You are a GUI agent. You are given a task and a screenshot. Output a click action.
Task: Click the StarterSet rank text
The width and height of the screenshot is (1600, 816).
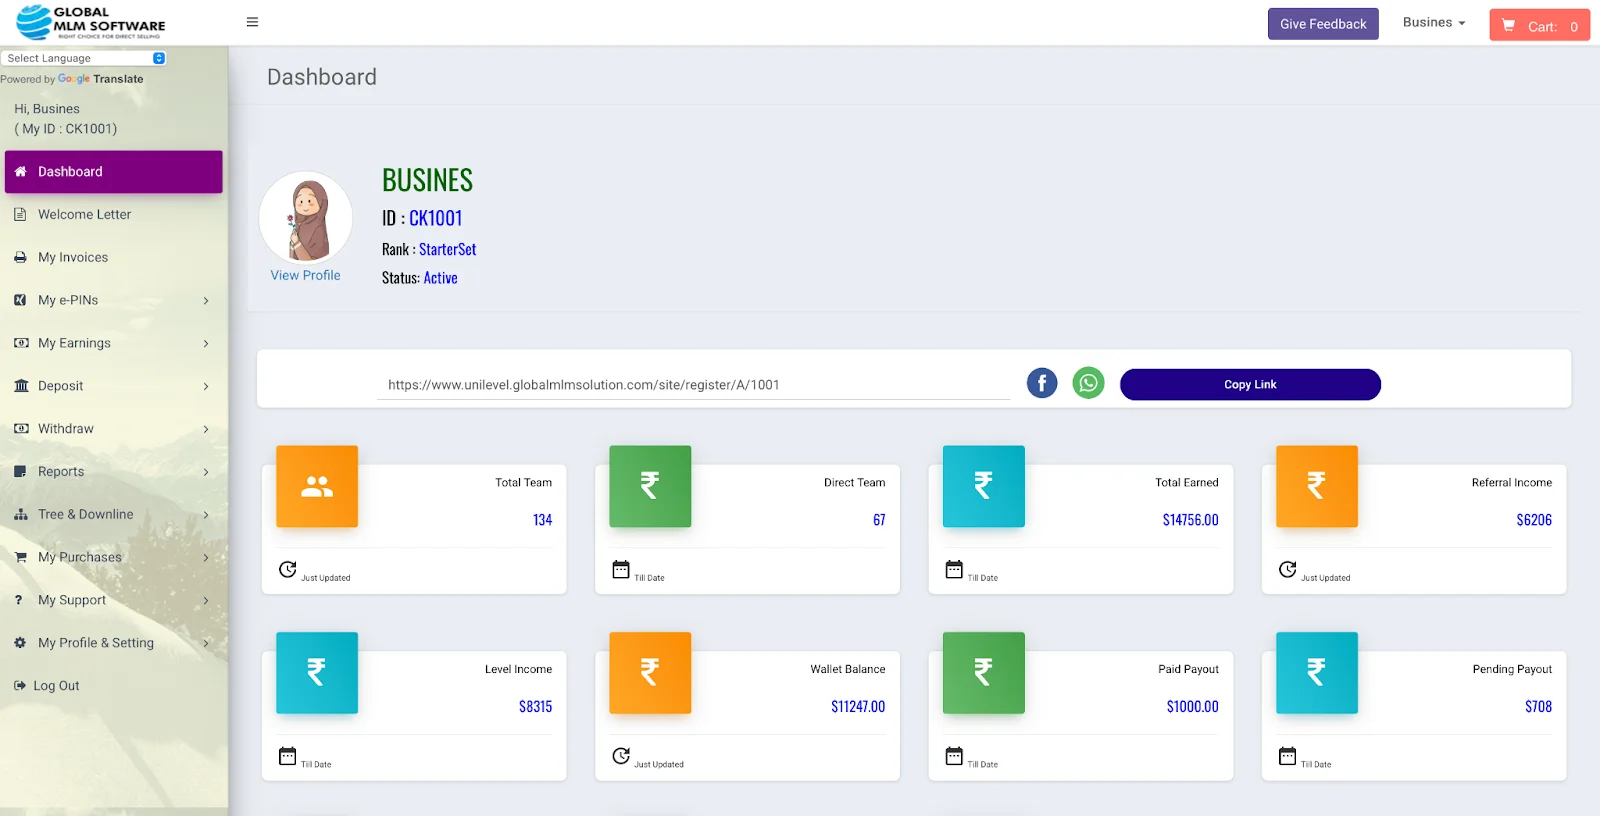coord(447,250)
